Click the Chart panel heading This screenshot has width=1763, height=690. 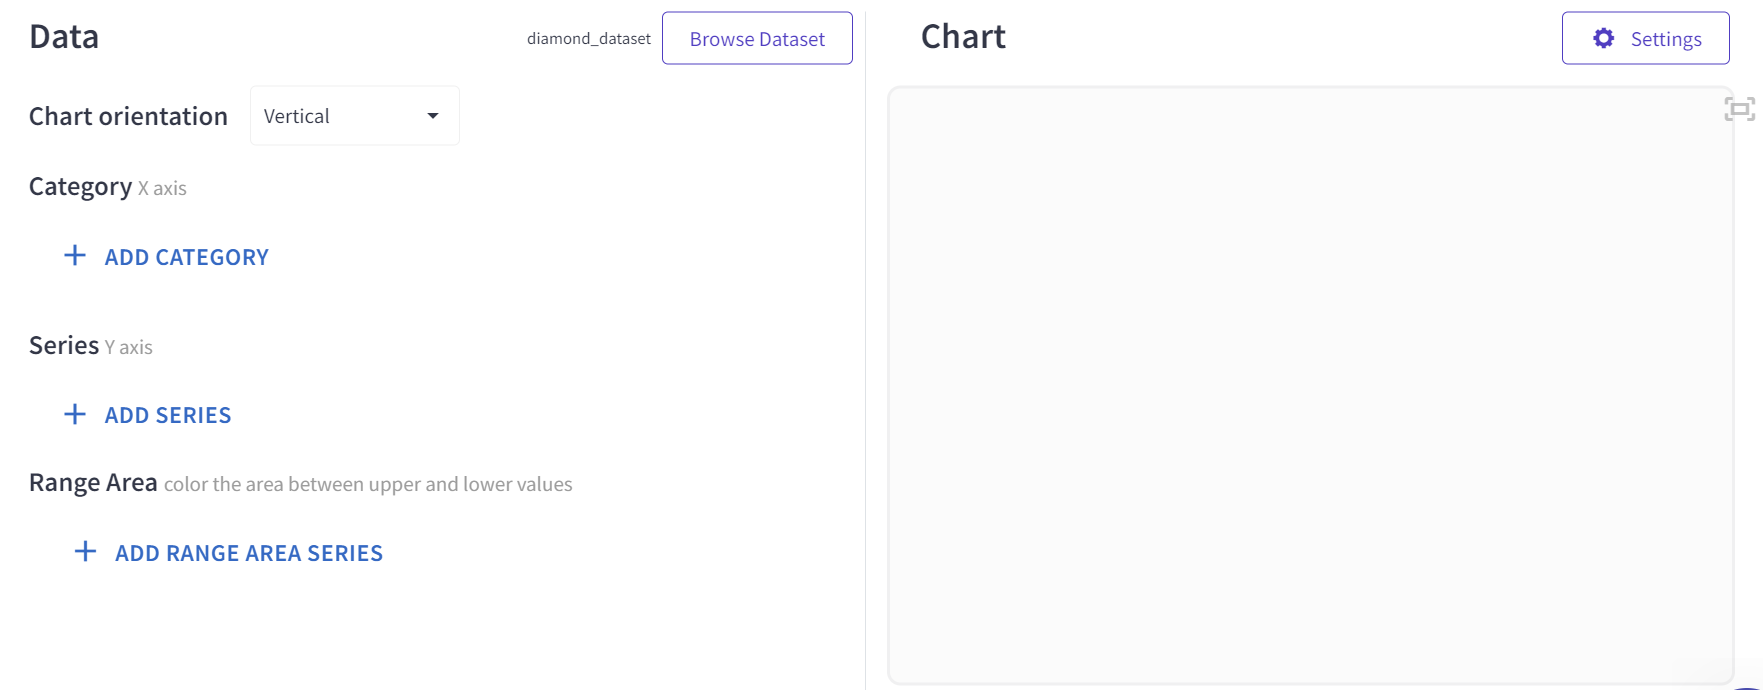click(x=963, y=37)
